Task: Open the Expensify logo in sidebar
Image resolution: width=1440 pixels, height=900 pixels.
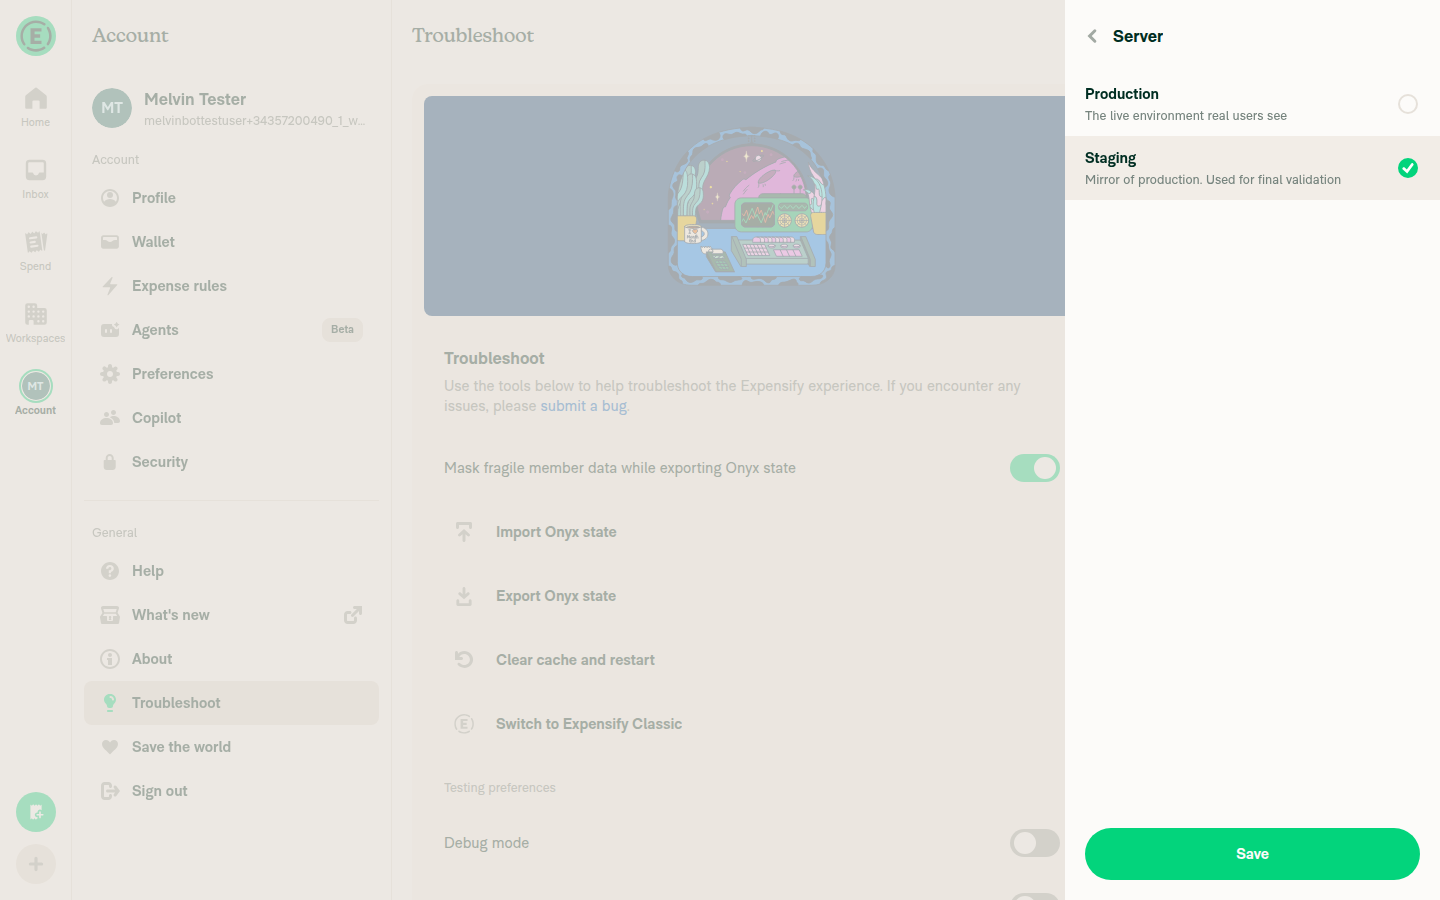Action: pos(36,36)
